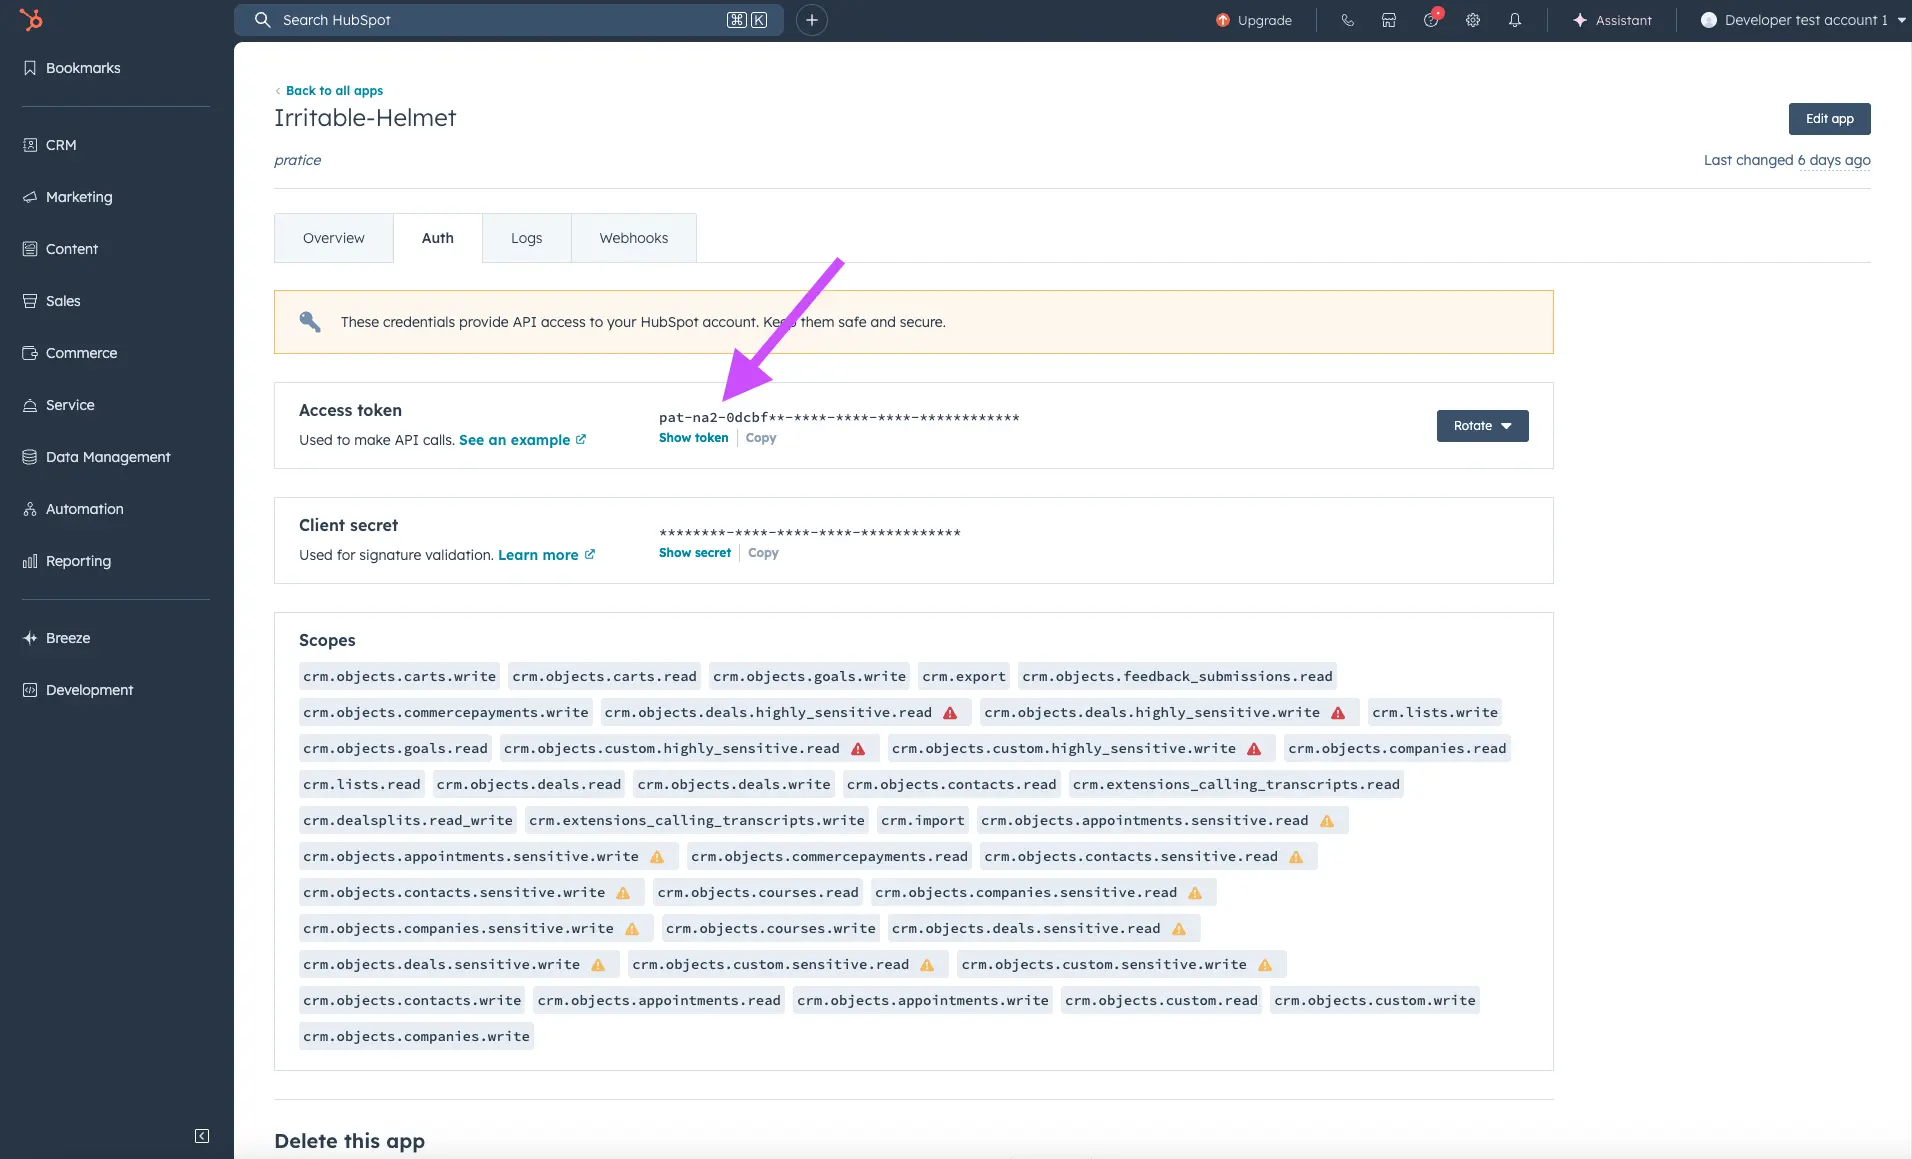Image resolution: width=1912 pixels, height=1159 pixels.
Task: Switch to the Webhooks tab
Action: 633,238
